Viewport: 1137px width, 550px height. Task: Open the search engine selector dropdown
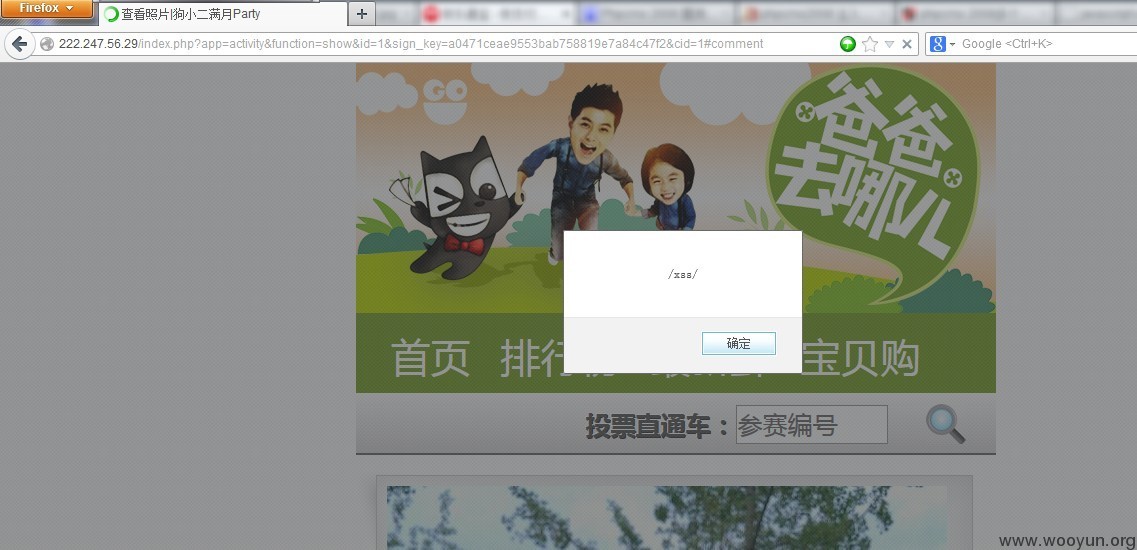[x=943, y=44]
